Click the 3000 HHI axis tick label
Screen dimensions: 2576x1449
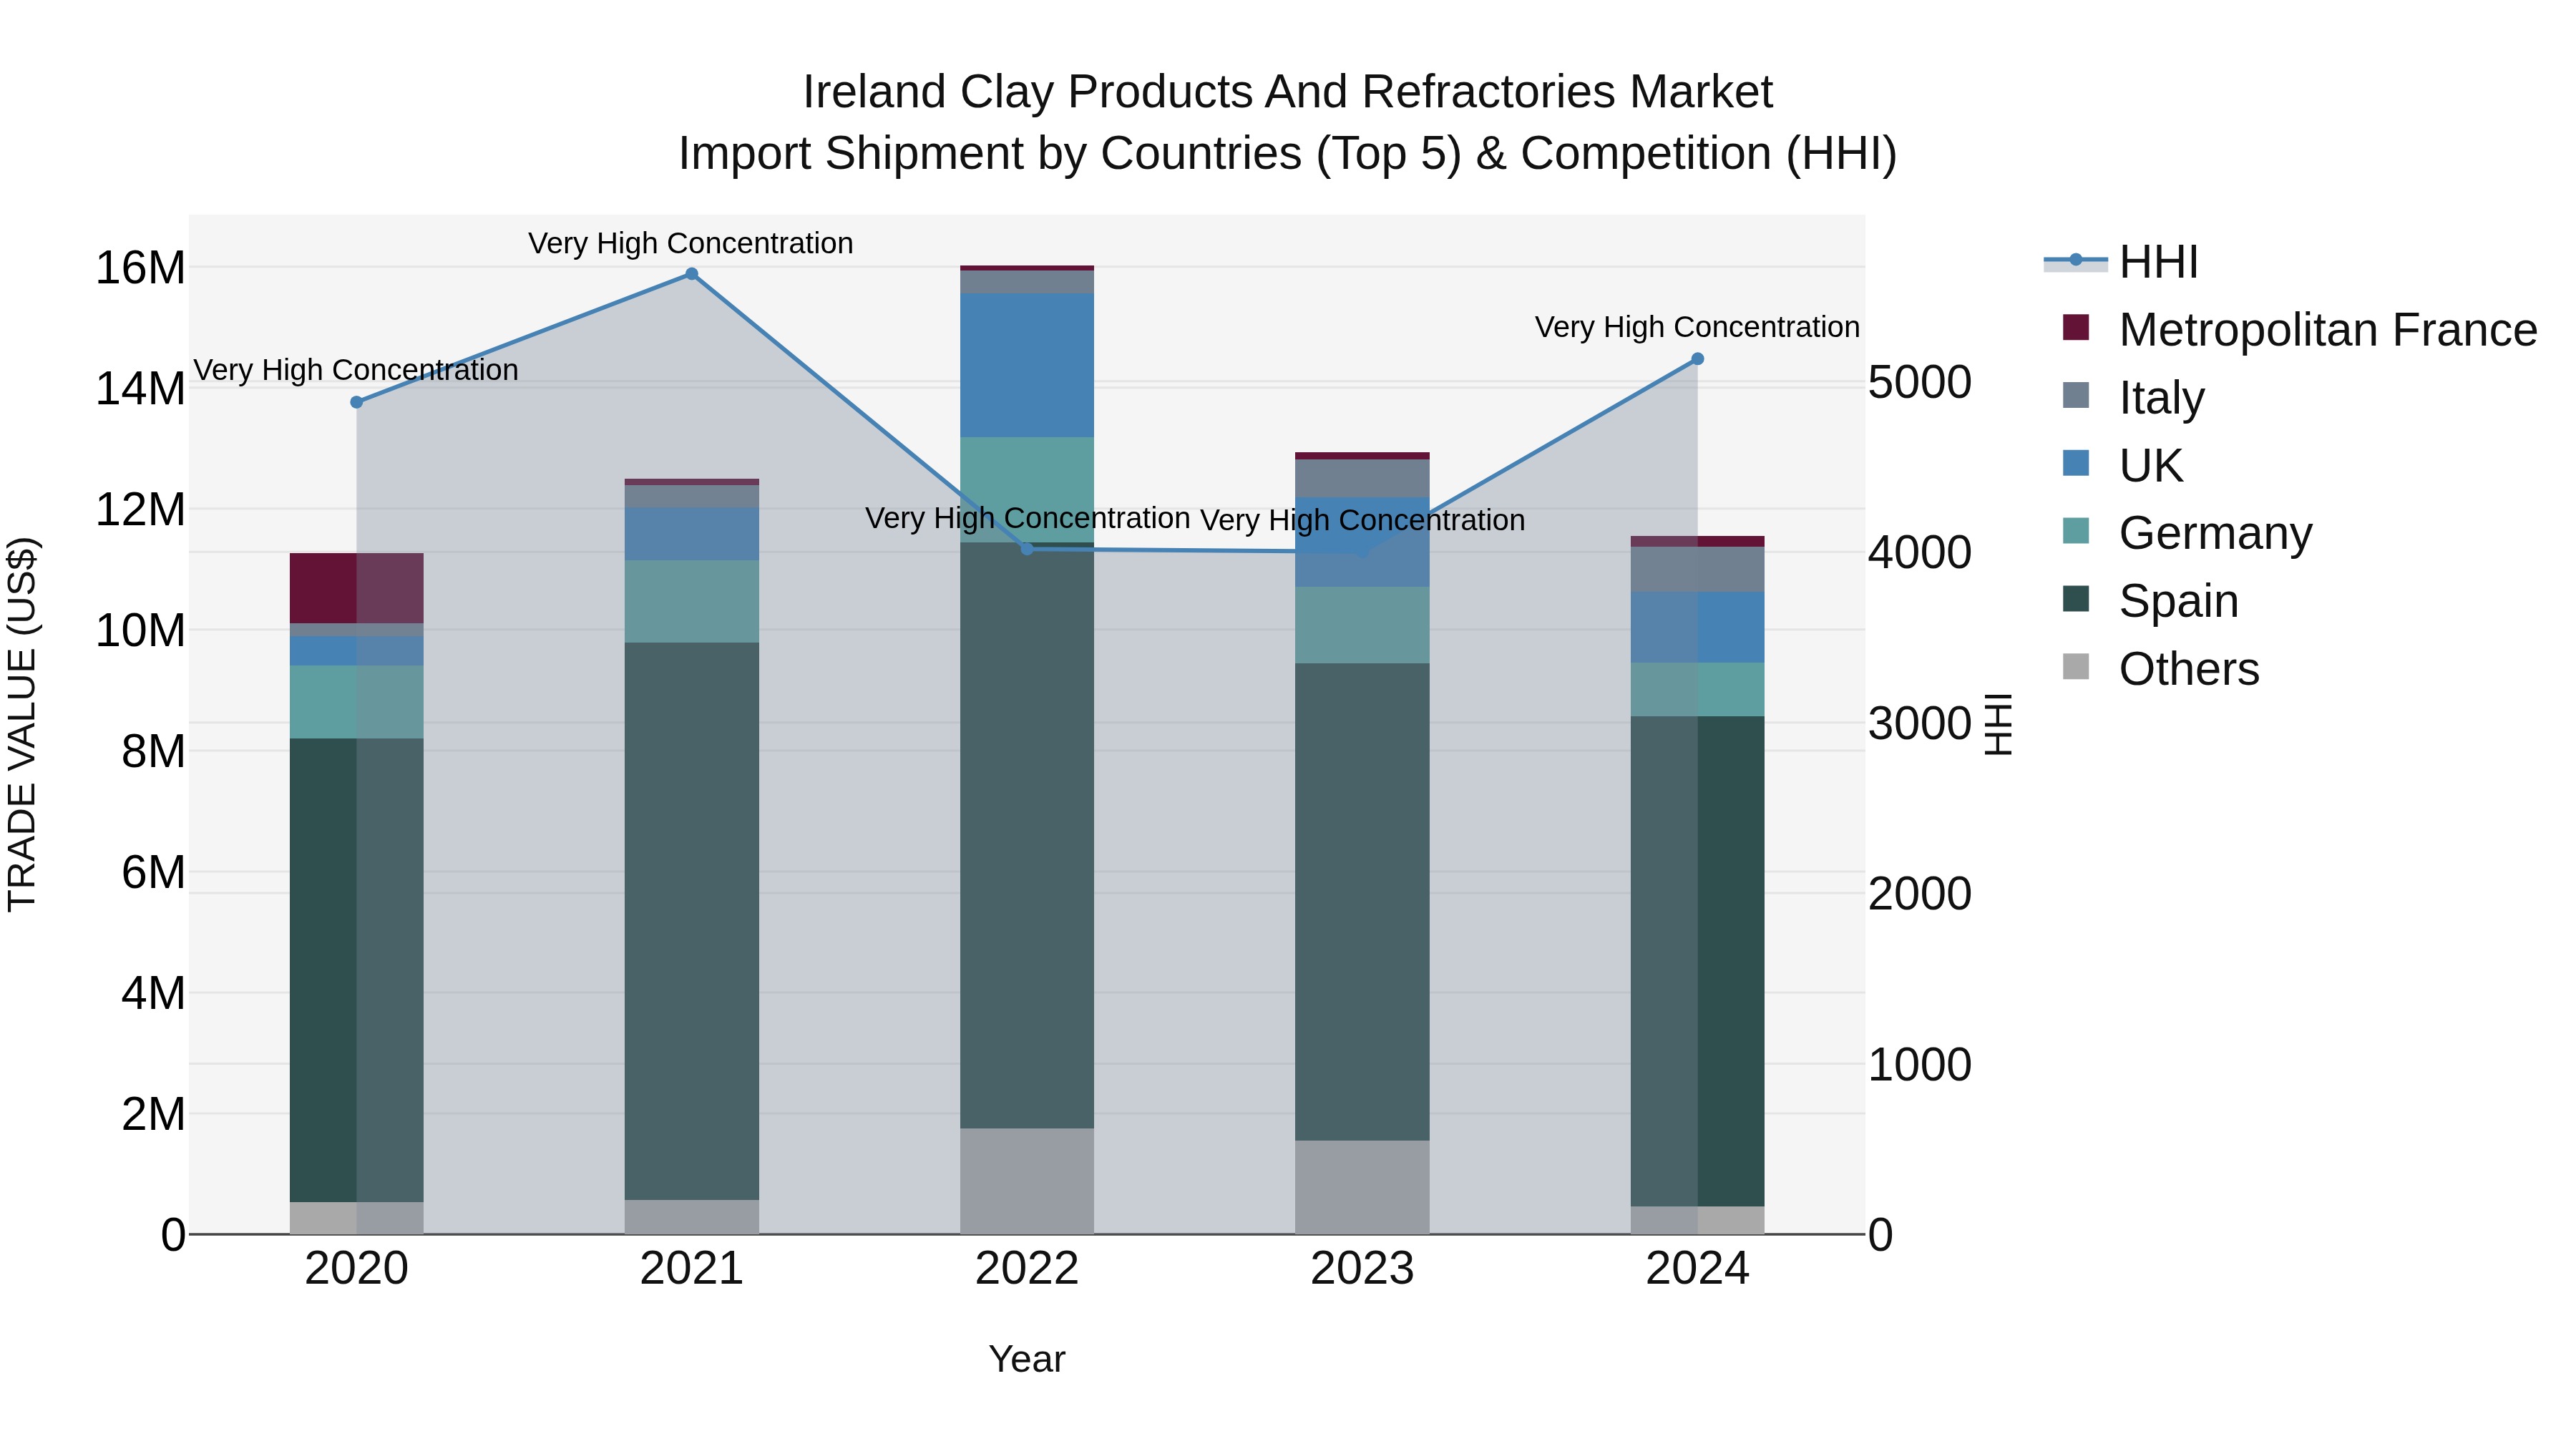tap(1920, 723)
